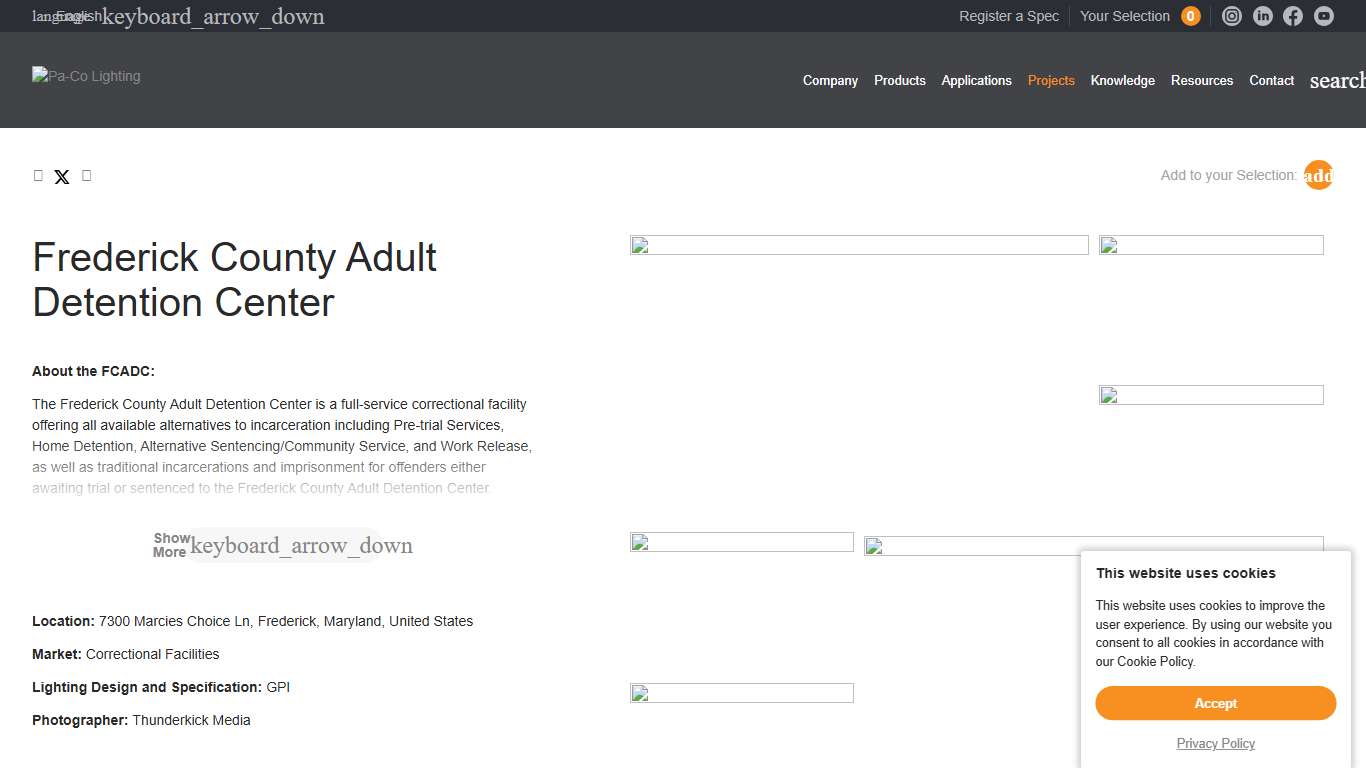
Task: Open the YouTube social icon
Action: tap(1324, 16)
